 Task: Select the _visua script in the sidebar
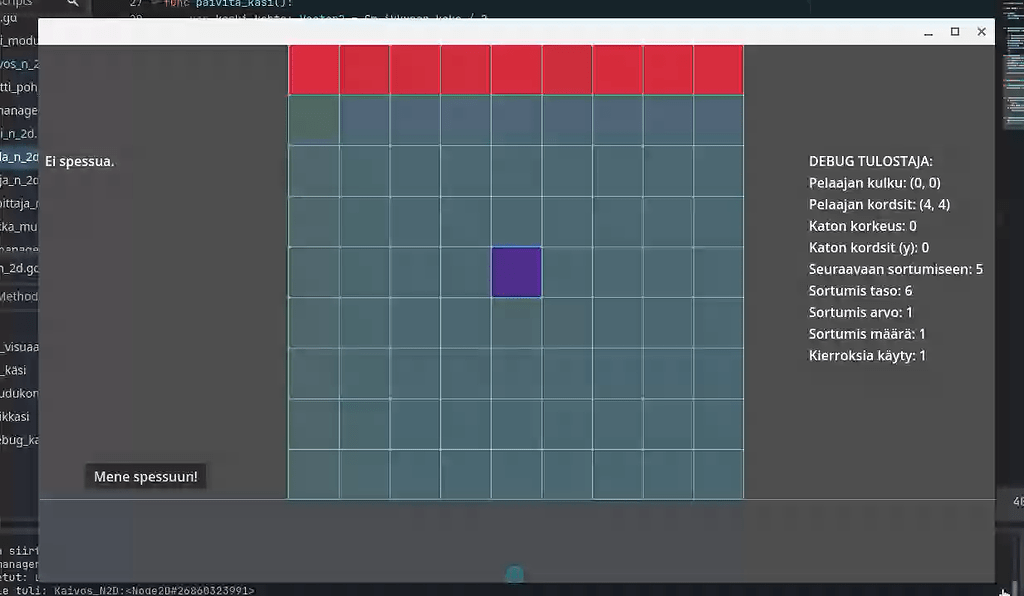[18, 347]
